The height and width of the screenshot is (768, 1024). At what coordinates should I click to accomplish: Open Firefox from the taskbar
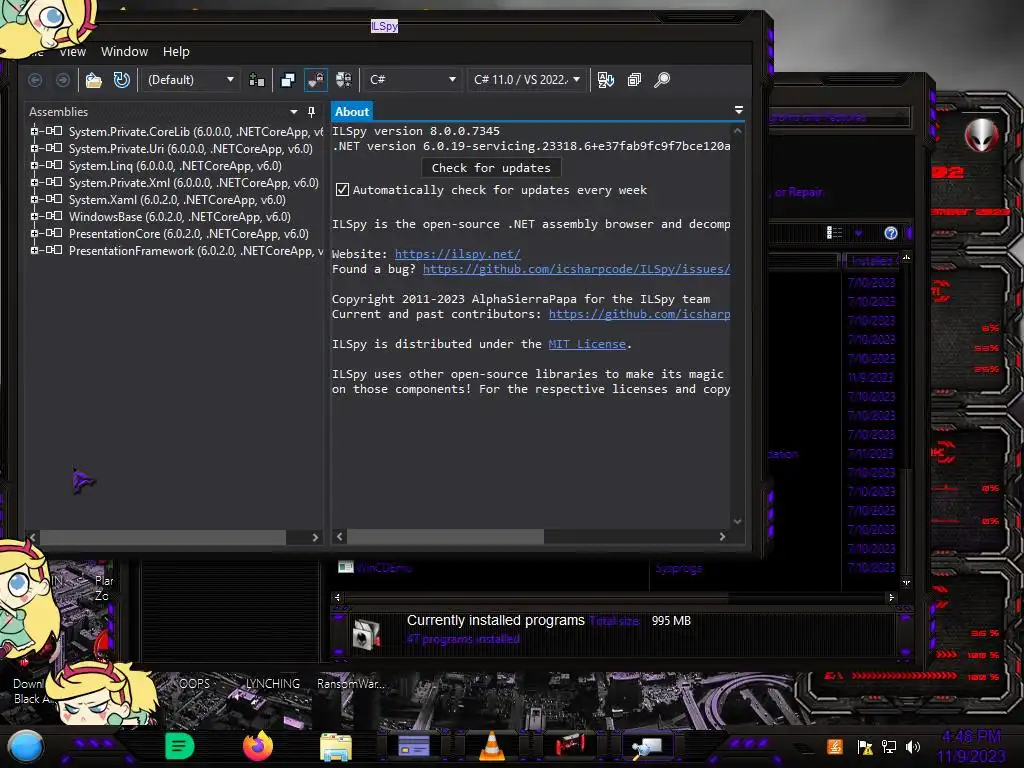point(257,746)
